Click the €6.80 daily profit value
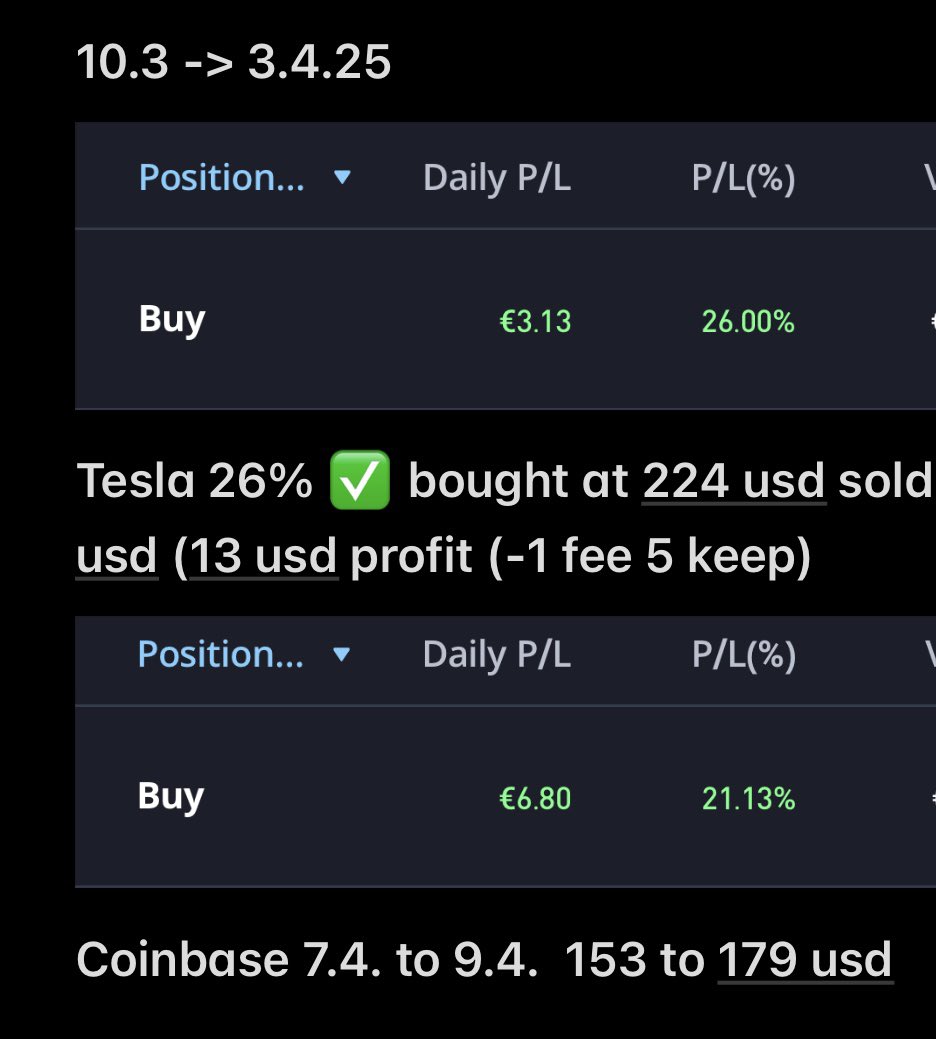The height and width of the screenshot is (1039, 936). pyautogui.click(x=535, y=798)
